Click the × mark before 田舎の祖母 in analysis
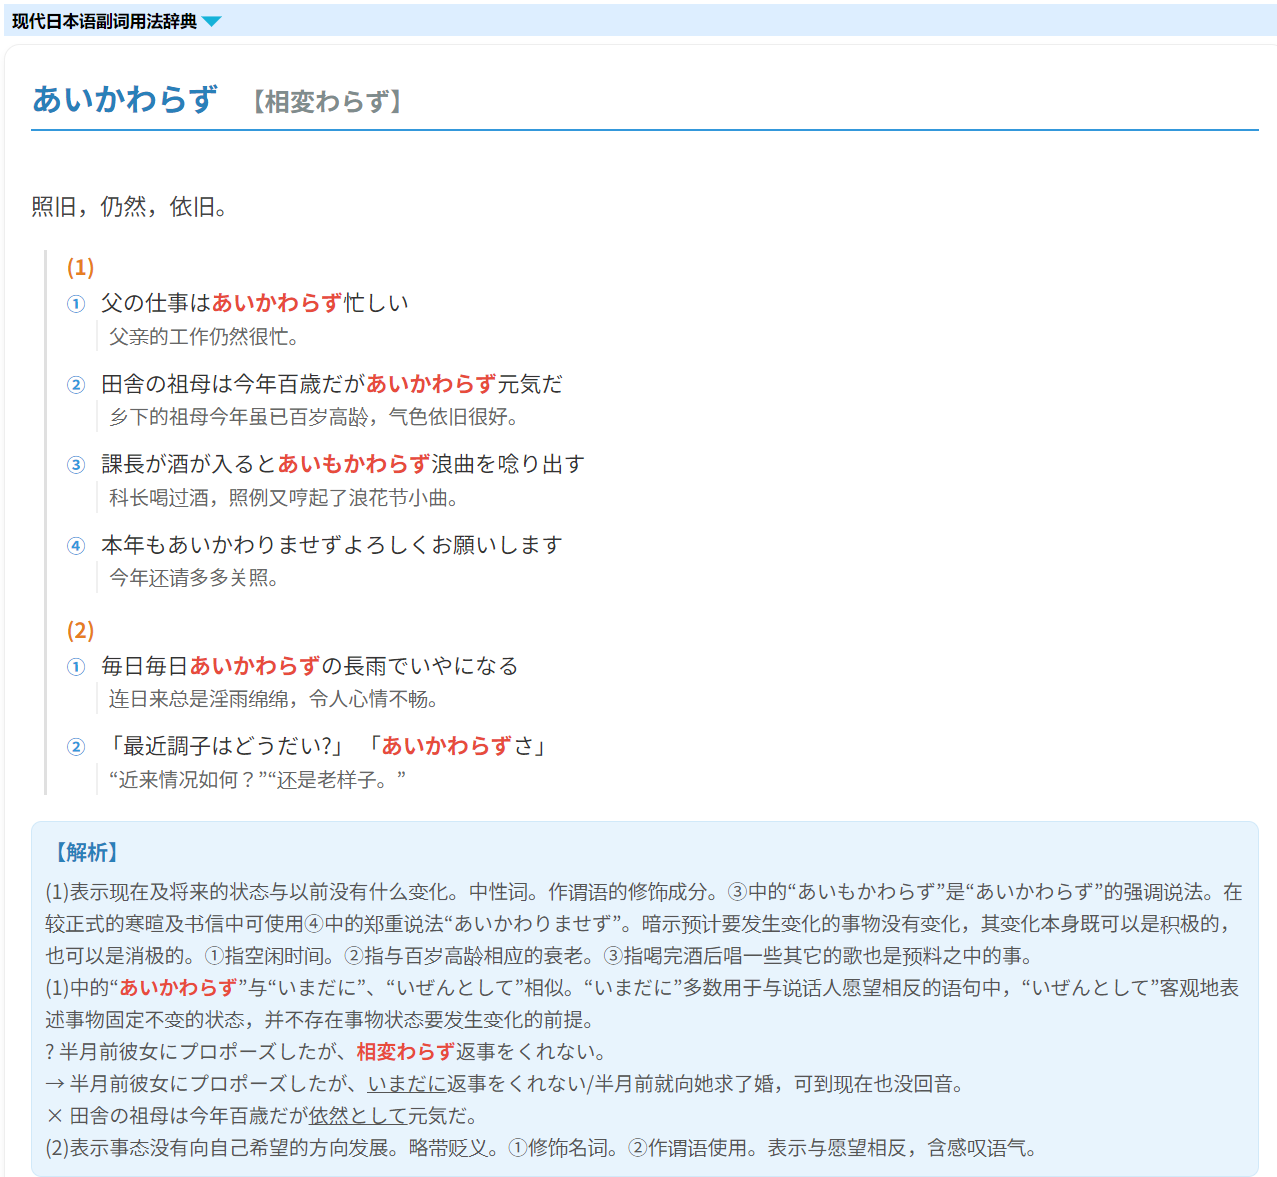 click(54, 1116)
